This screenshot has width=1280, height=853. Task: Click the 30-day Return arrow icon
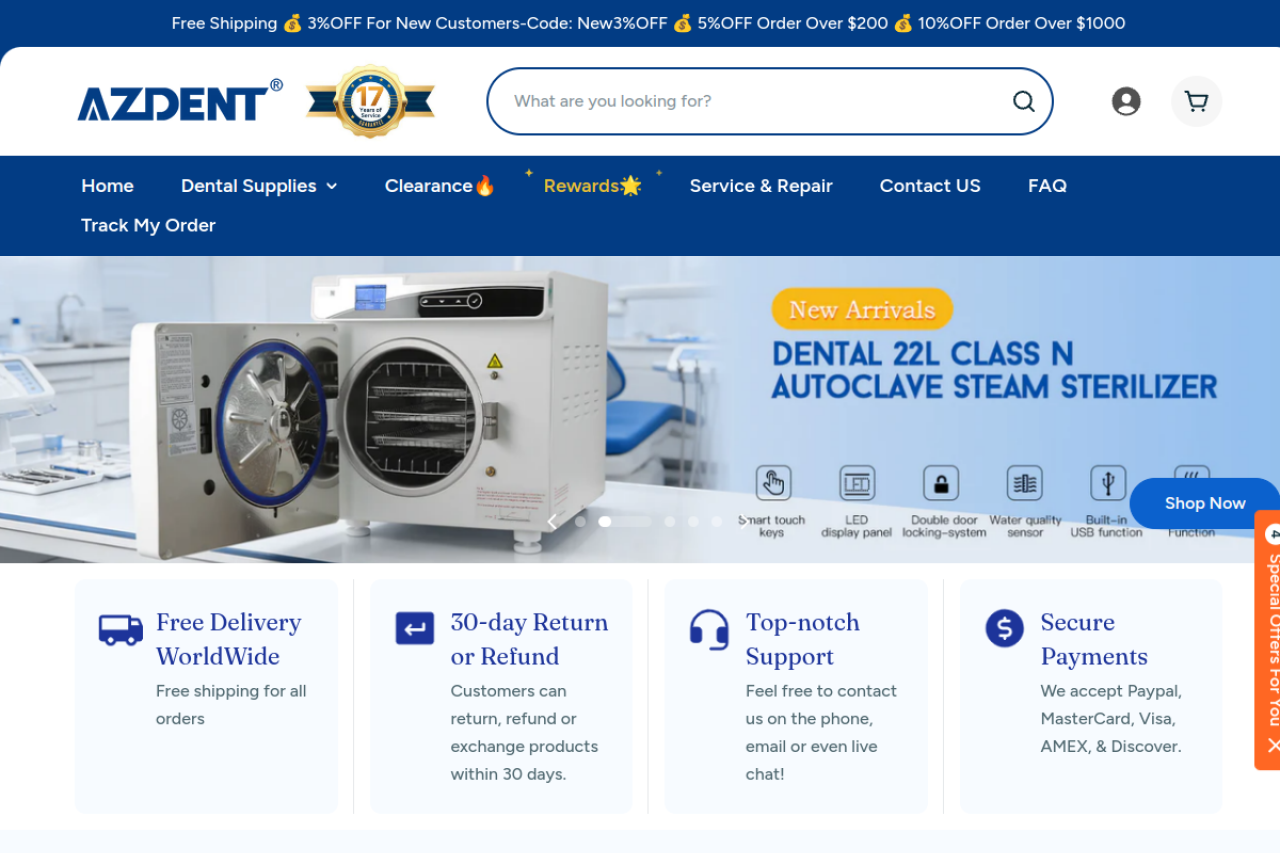pos(414,628)
